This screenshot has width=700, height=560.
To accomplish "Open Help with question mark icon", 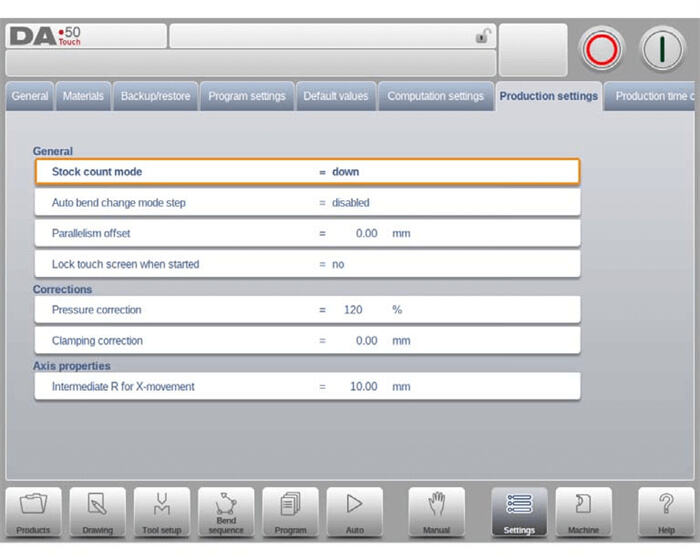I will [x=666, y=512].
